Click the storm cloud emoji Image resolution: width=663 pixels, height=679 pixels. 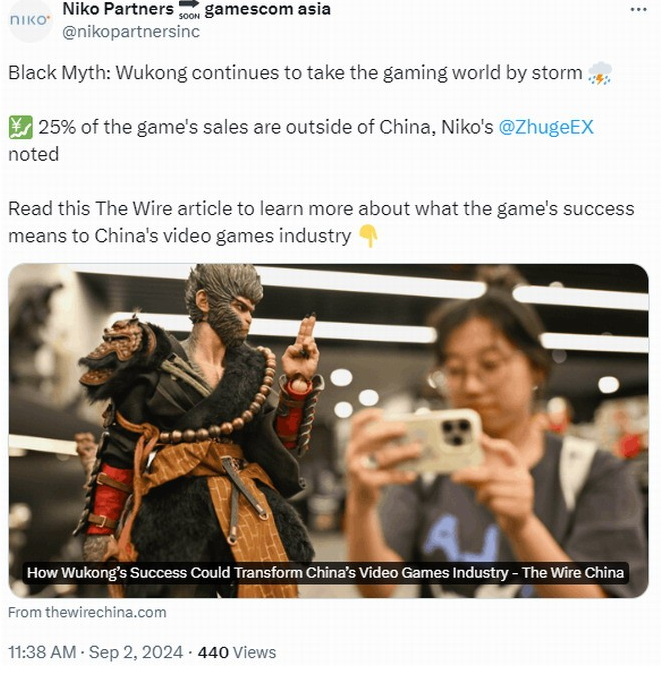(x=600, y=73)
